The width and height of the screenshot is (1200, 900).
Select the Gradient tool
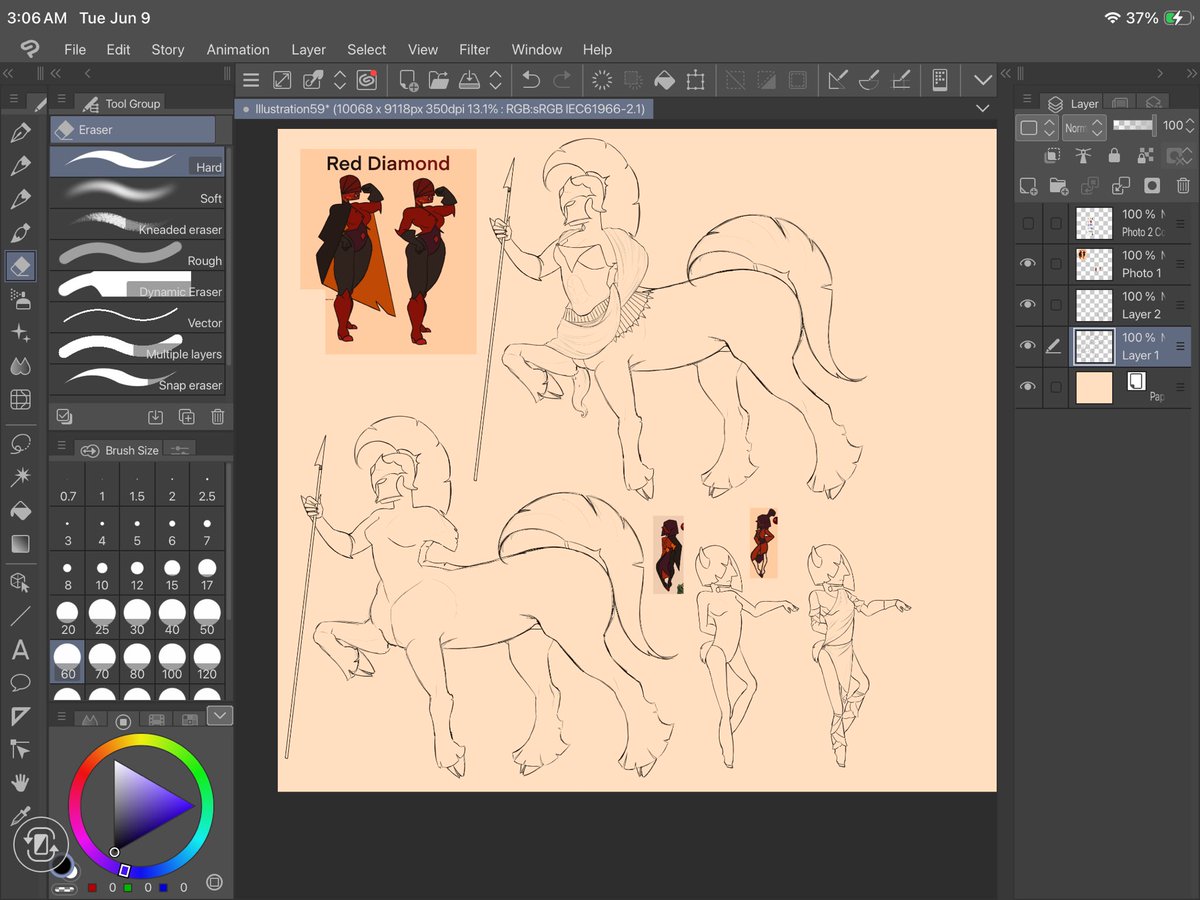(20, 544)
